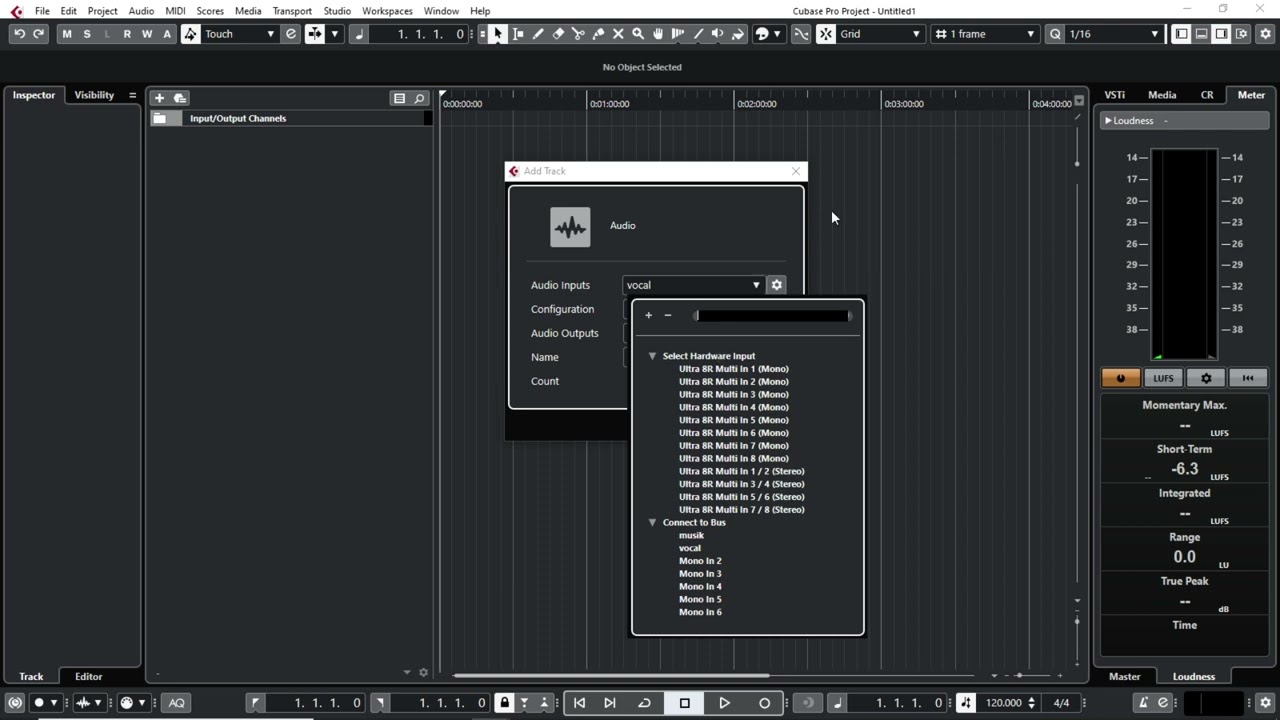Click the input list search field
1280x720 pixels.
[773, 316]
